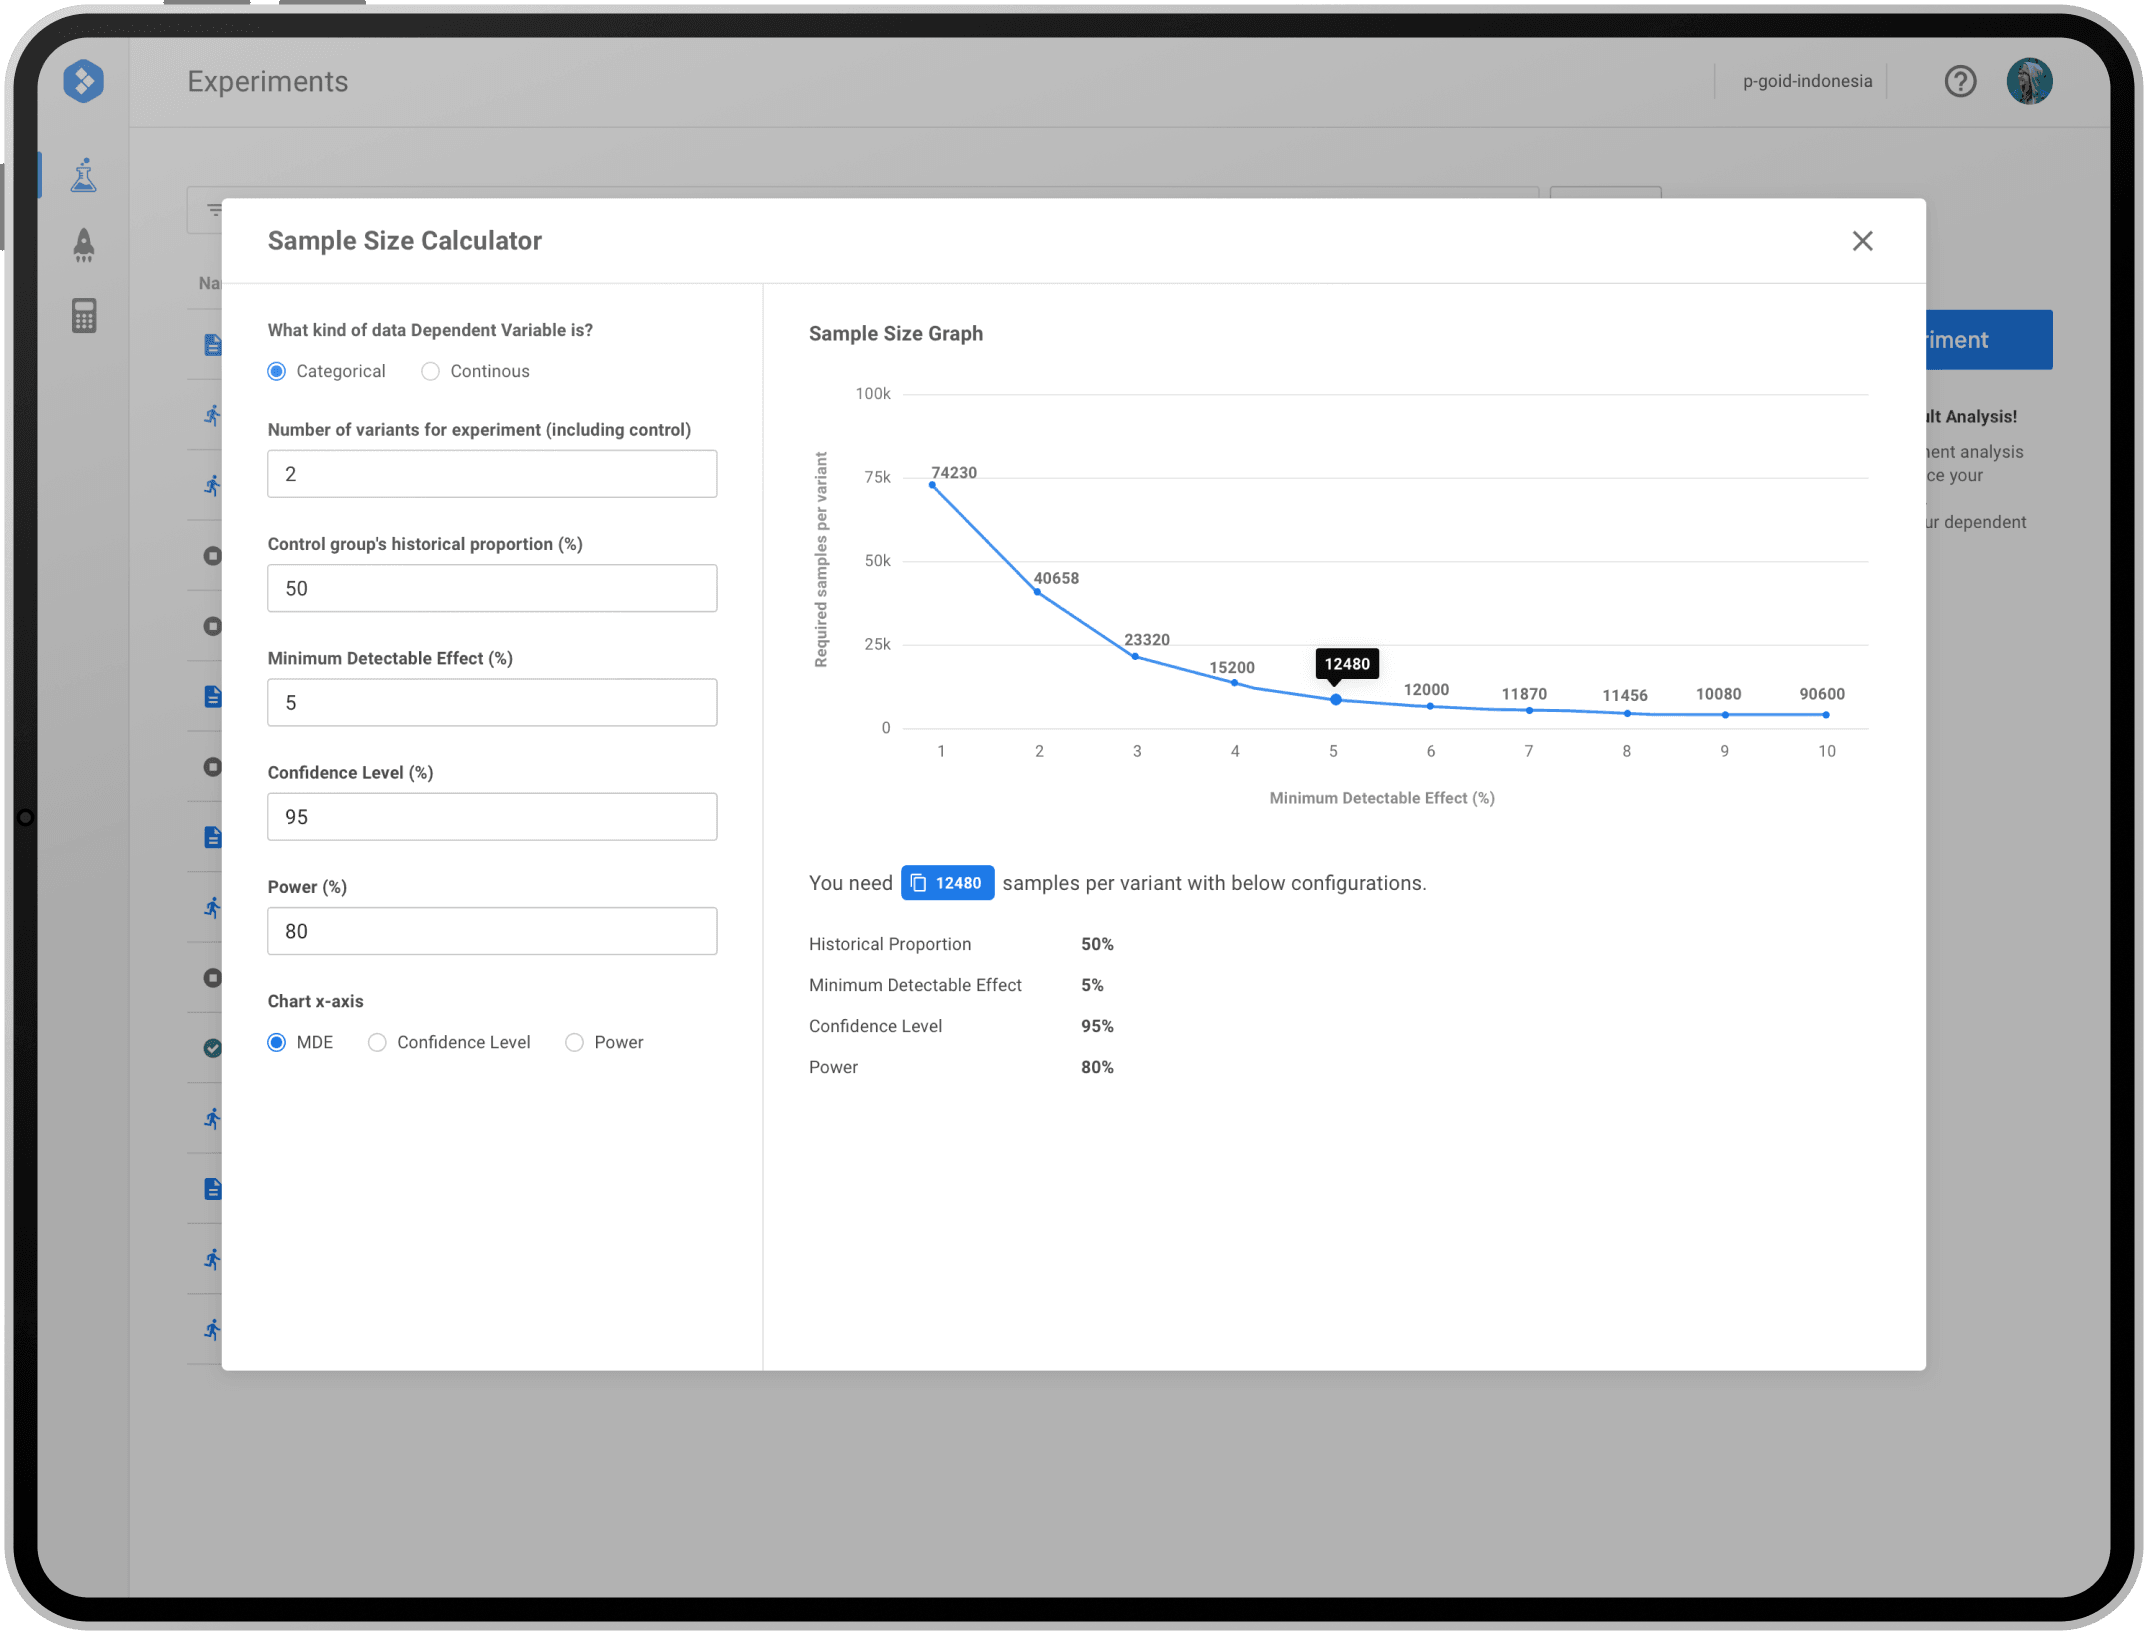Click the 11456 data point on graph
The width and height of the screenshot is (2144, 1631).
pos(1628,713)
